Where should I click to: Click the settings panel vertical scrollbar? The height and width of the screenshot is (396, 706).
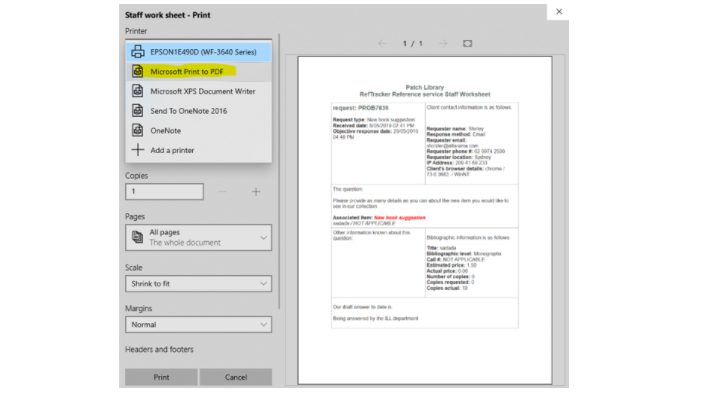[x=279, y=171]
